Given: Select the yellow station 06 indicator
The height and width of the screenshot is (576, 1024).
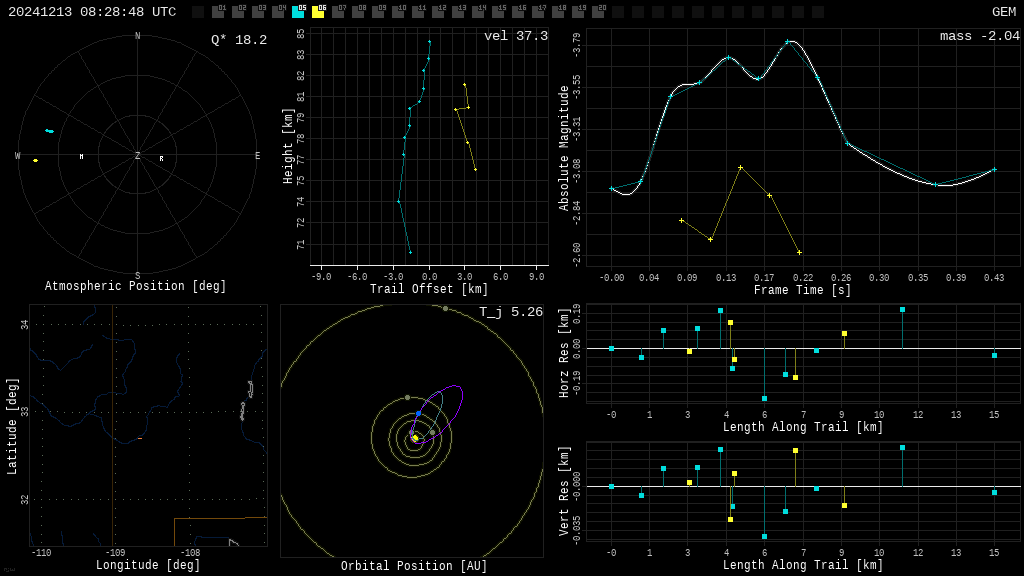Looking at the screenshot, I should [318, 12].
